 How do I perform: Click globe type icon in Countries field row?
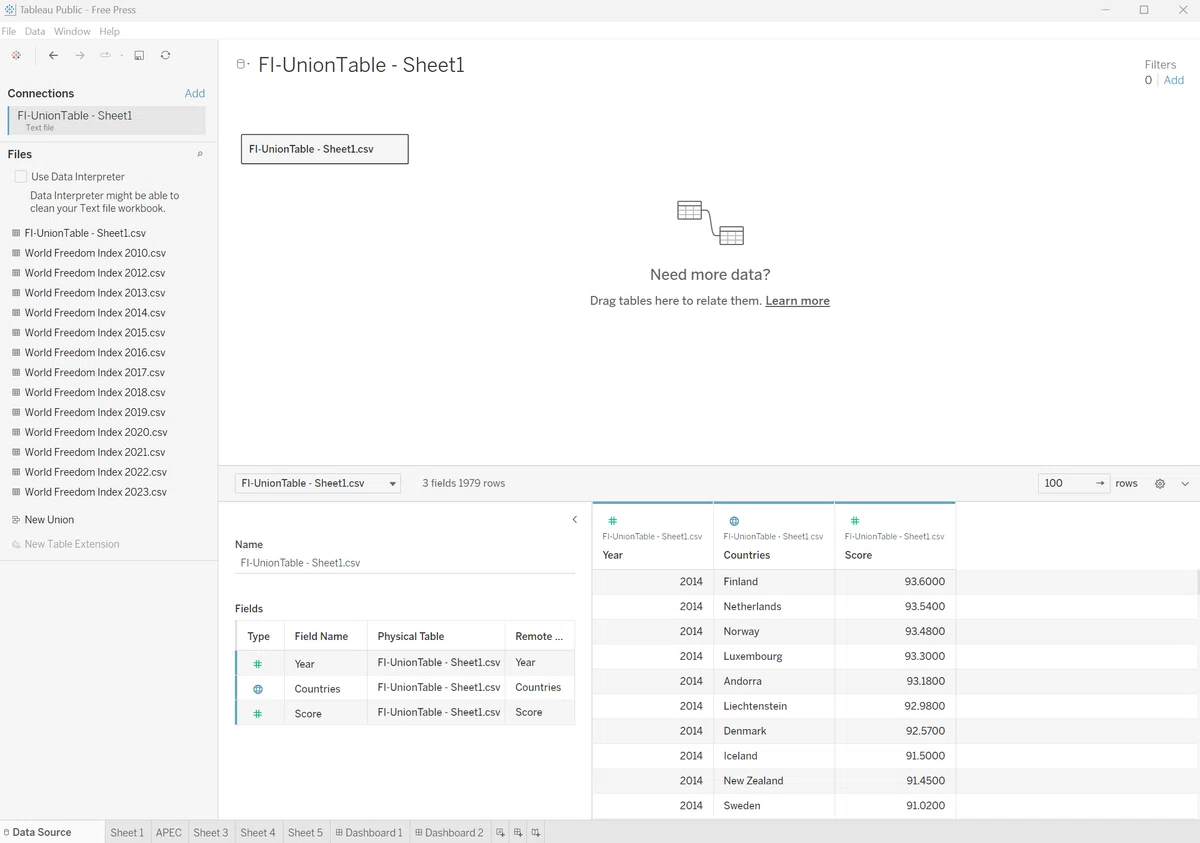(x=258, y=689)
